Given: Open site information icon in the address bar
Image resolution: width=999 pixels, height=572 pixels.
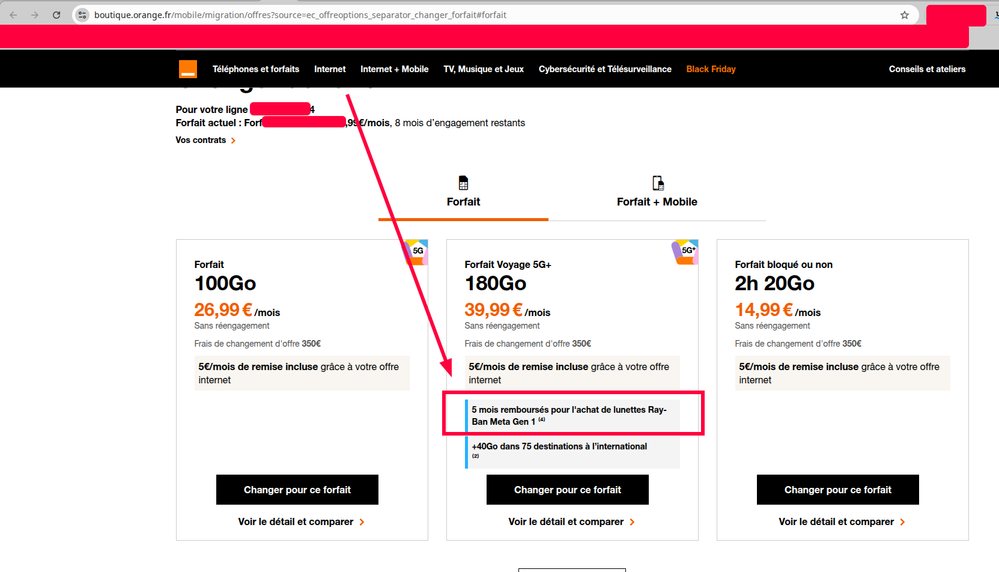Looking at the screenshot, I should 82,15.
